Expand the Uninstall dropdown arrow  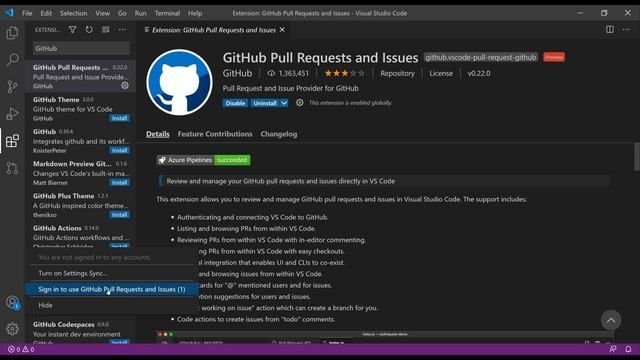[284, 103]
